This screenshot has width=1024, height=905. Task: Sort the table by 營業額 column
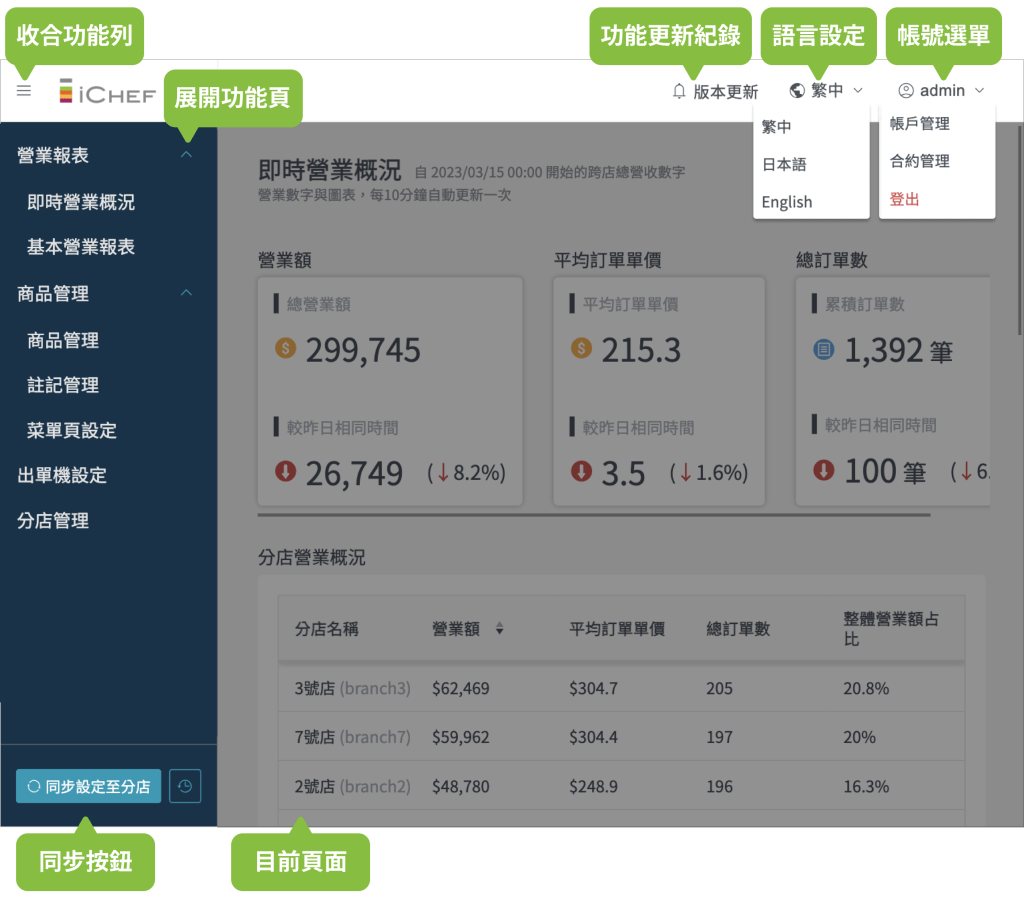coord(499,629)
